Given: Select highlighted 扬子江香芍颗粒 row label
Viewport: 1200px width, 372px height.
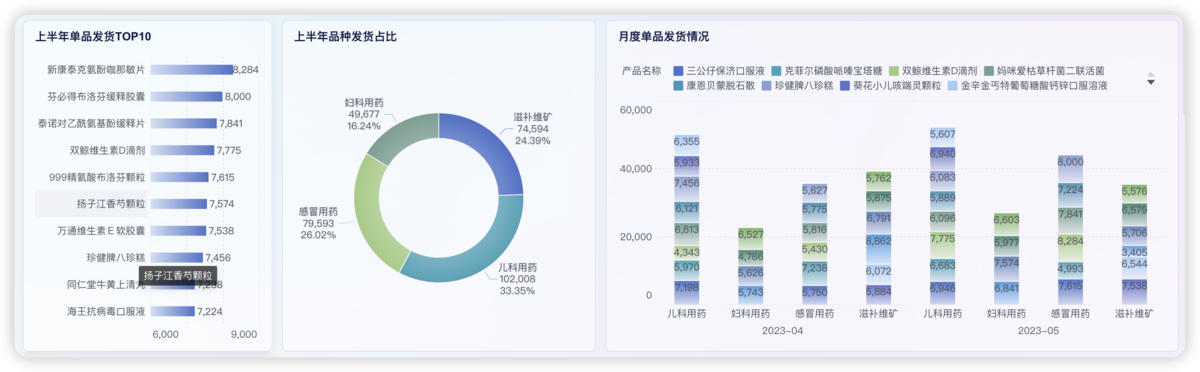Looking at the screenshot, I should click(111, 204).
